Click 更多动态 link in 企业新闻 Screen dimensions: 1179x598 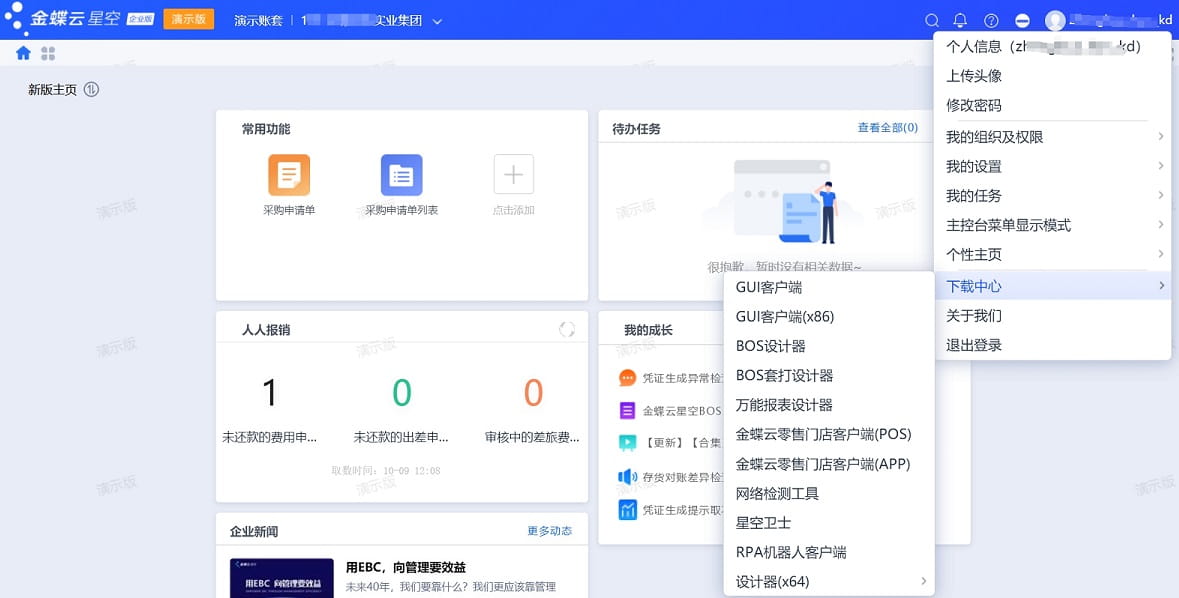(550, 531)
